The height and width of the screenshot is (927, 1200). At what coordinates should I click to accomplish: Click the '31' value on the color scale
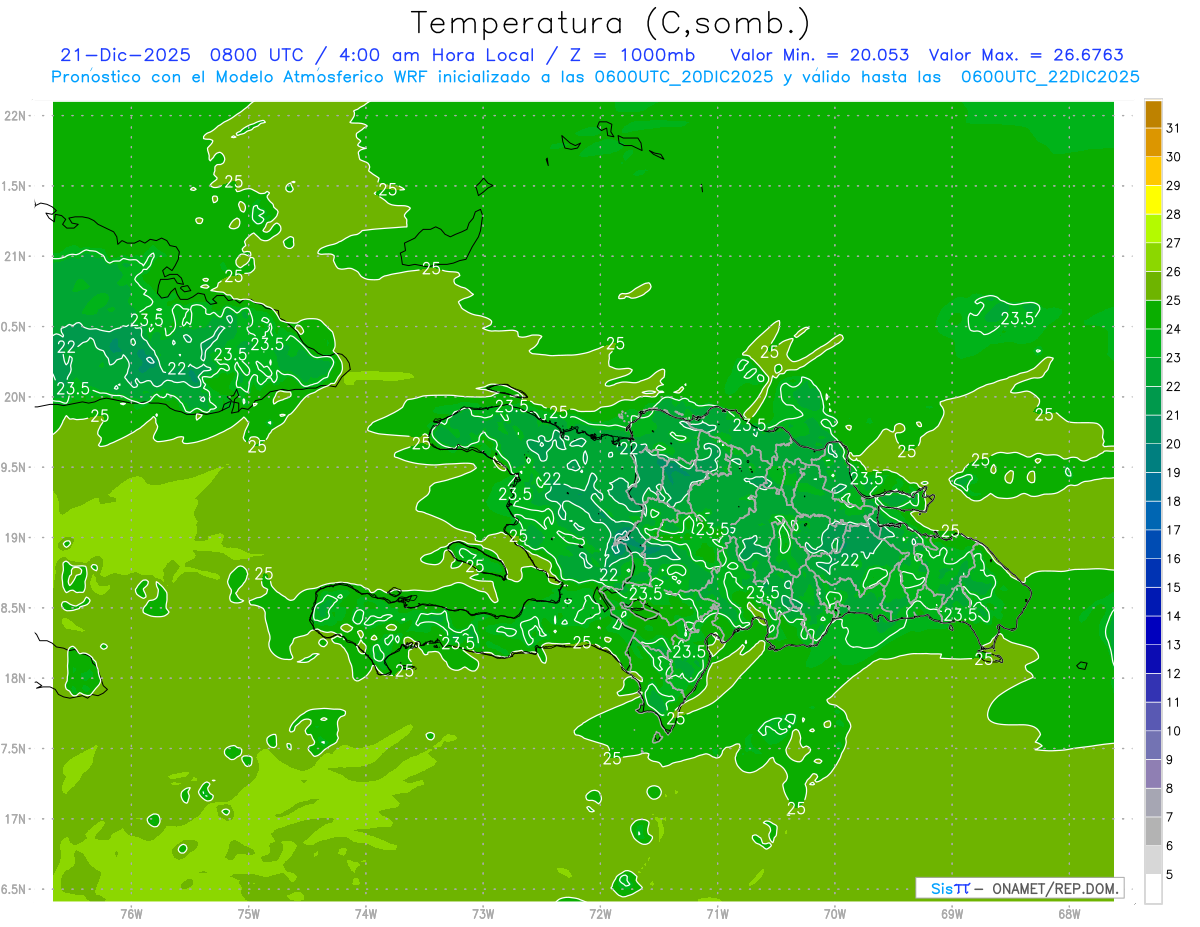point(1174,128)
